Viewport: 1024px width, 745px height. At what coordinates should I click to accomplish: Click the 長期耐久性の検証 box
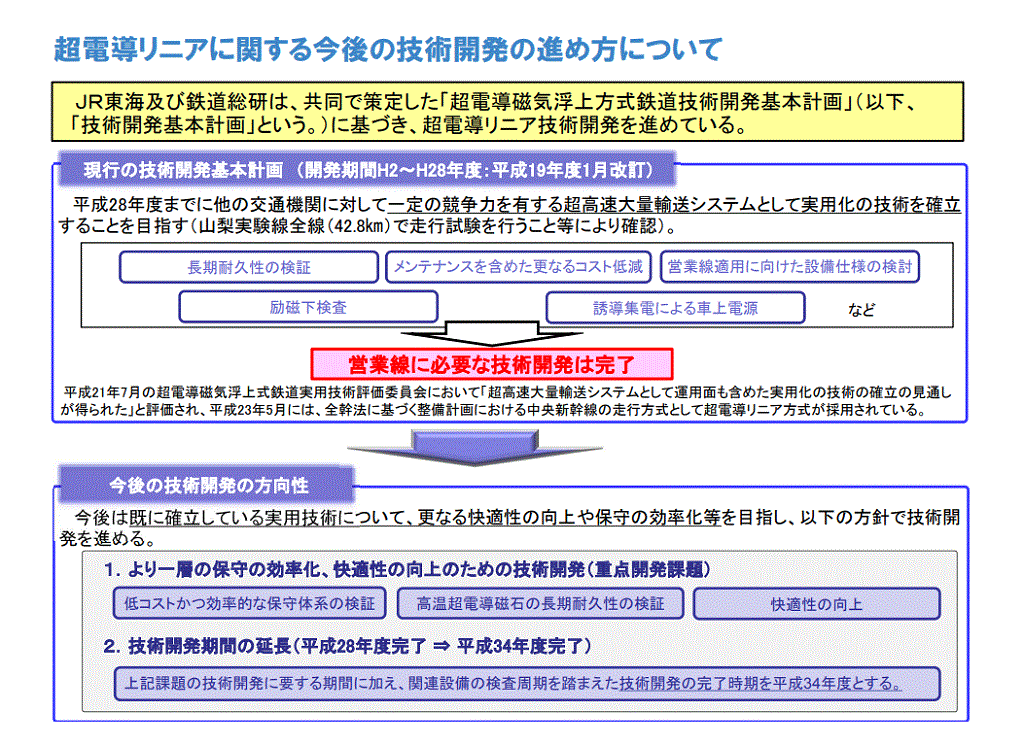coord(249,267)
